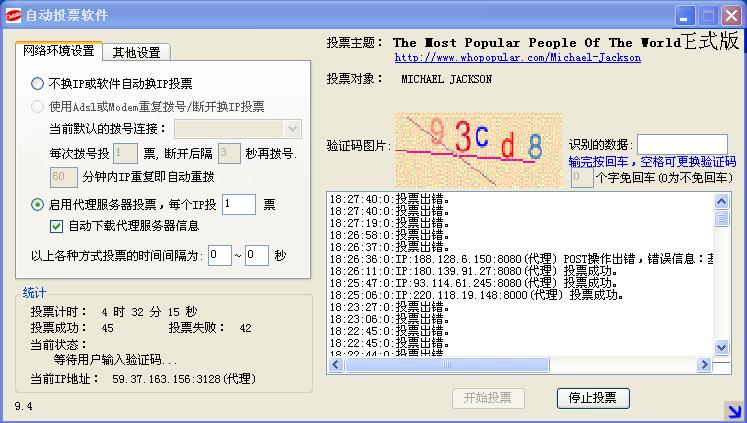
Task: Click the 正式版 label
Action: pos(711,41)
